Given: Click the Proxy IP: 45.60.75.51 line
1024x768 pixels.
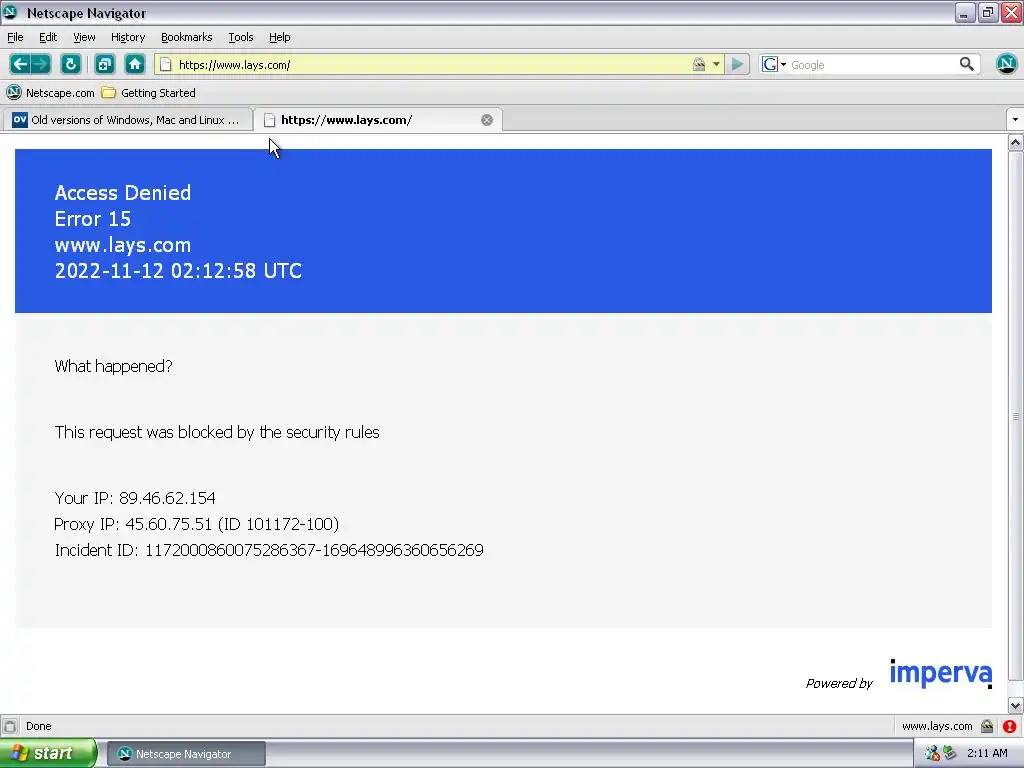Looking at the screenshot, I should (197, 524).
